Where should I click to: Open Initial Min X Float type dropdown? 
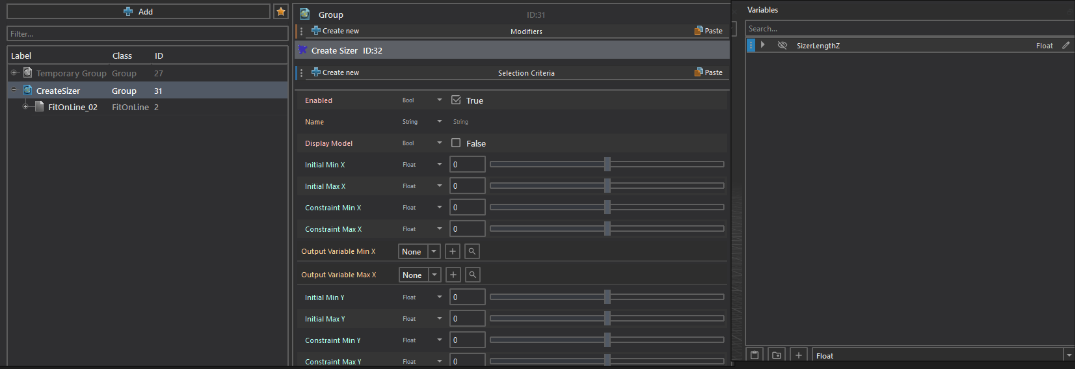(439, 165)
